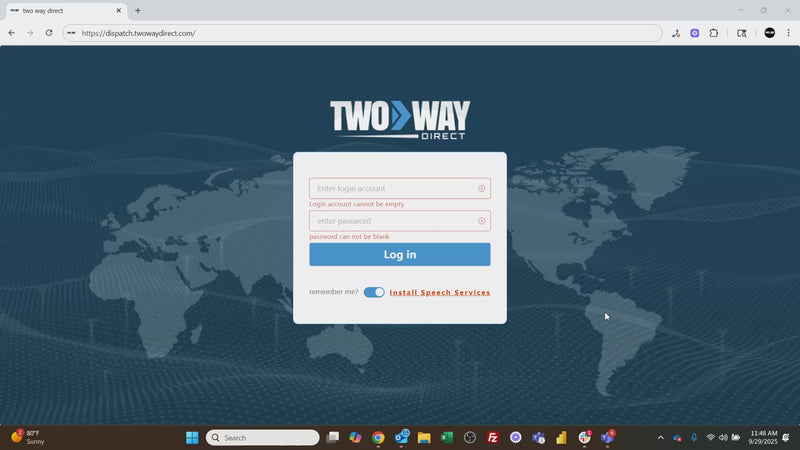This screenshot has height=450, width=800.
Task: Toggle the remember me switch
Action: 374,292
